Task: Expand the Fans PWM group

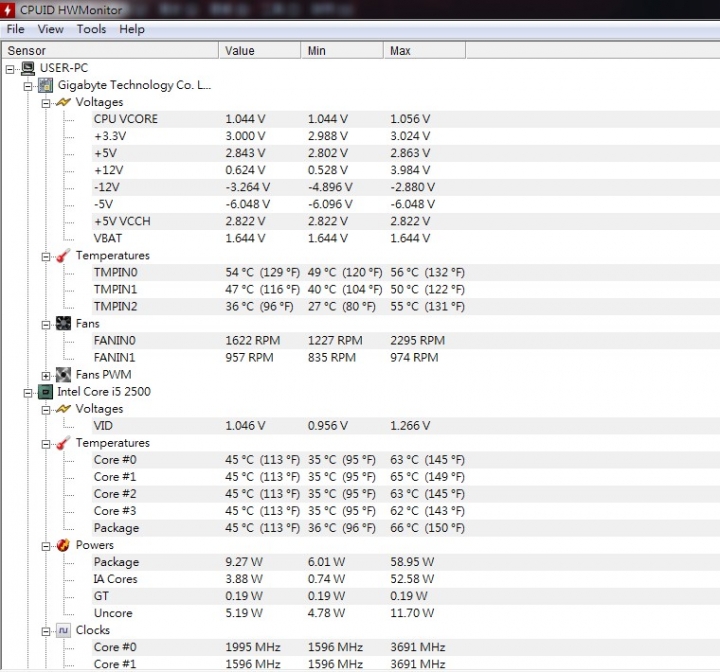Action: tap(46, 376)
